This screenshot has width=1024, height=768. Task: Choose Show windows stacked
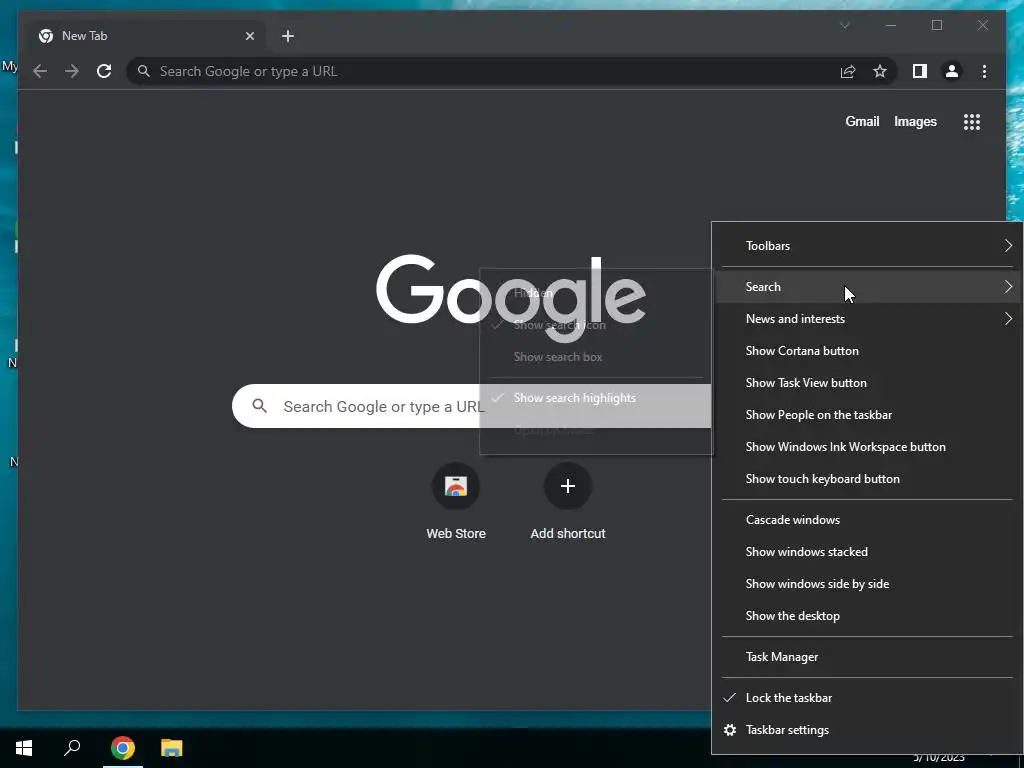(867, 552)
